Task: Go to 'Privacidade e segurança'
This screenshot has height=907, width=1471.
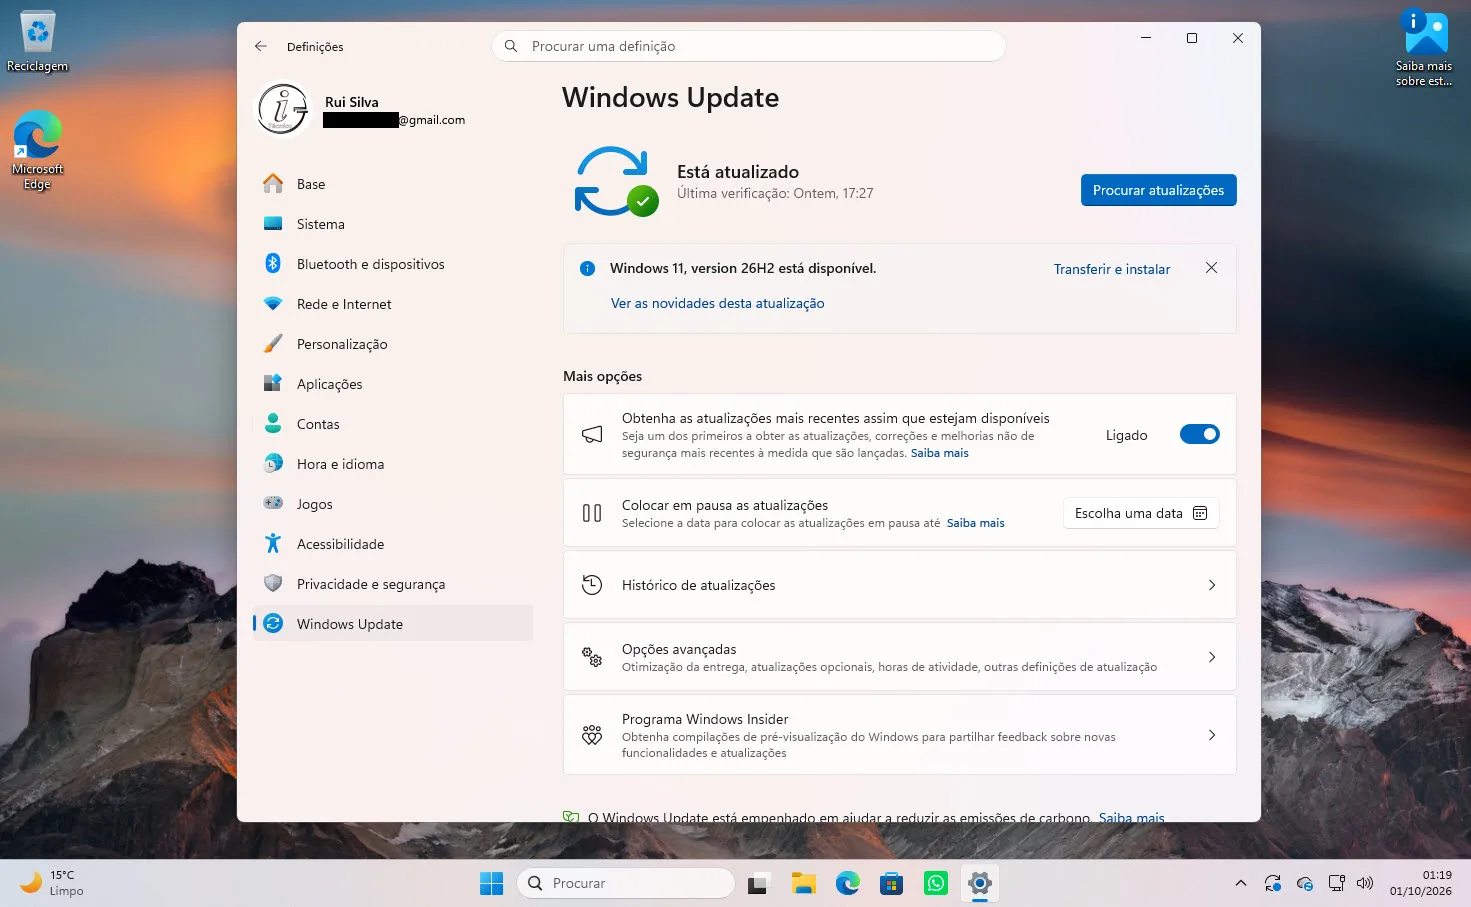Action: click(x=393, y=584)
